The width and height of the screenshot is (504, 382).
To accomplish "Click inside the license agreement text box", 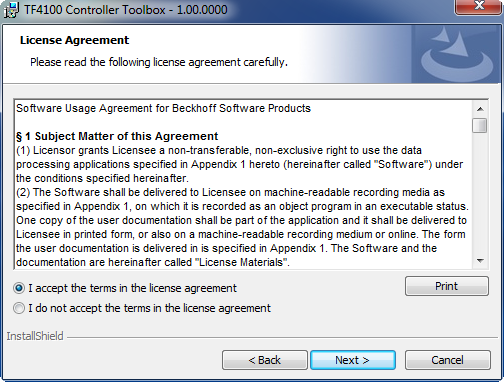I will point(243,184).
